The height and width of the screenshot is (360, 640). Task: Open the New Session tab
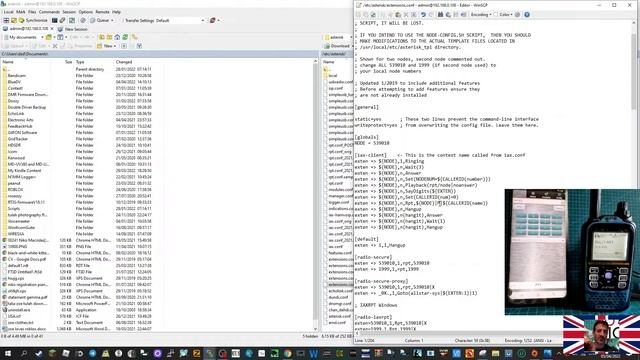73,29
